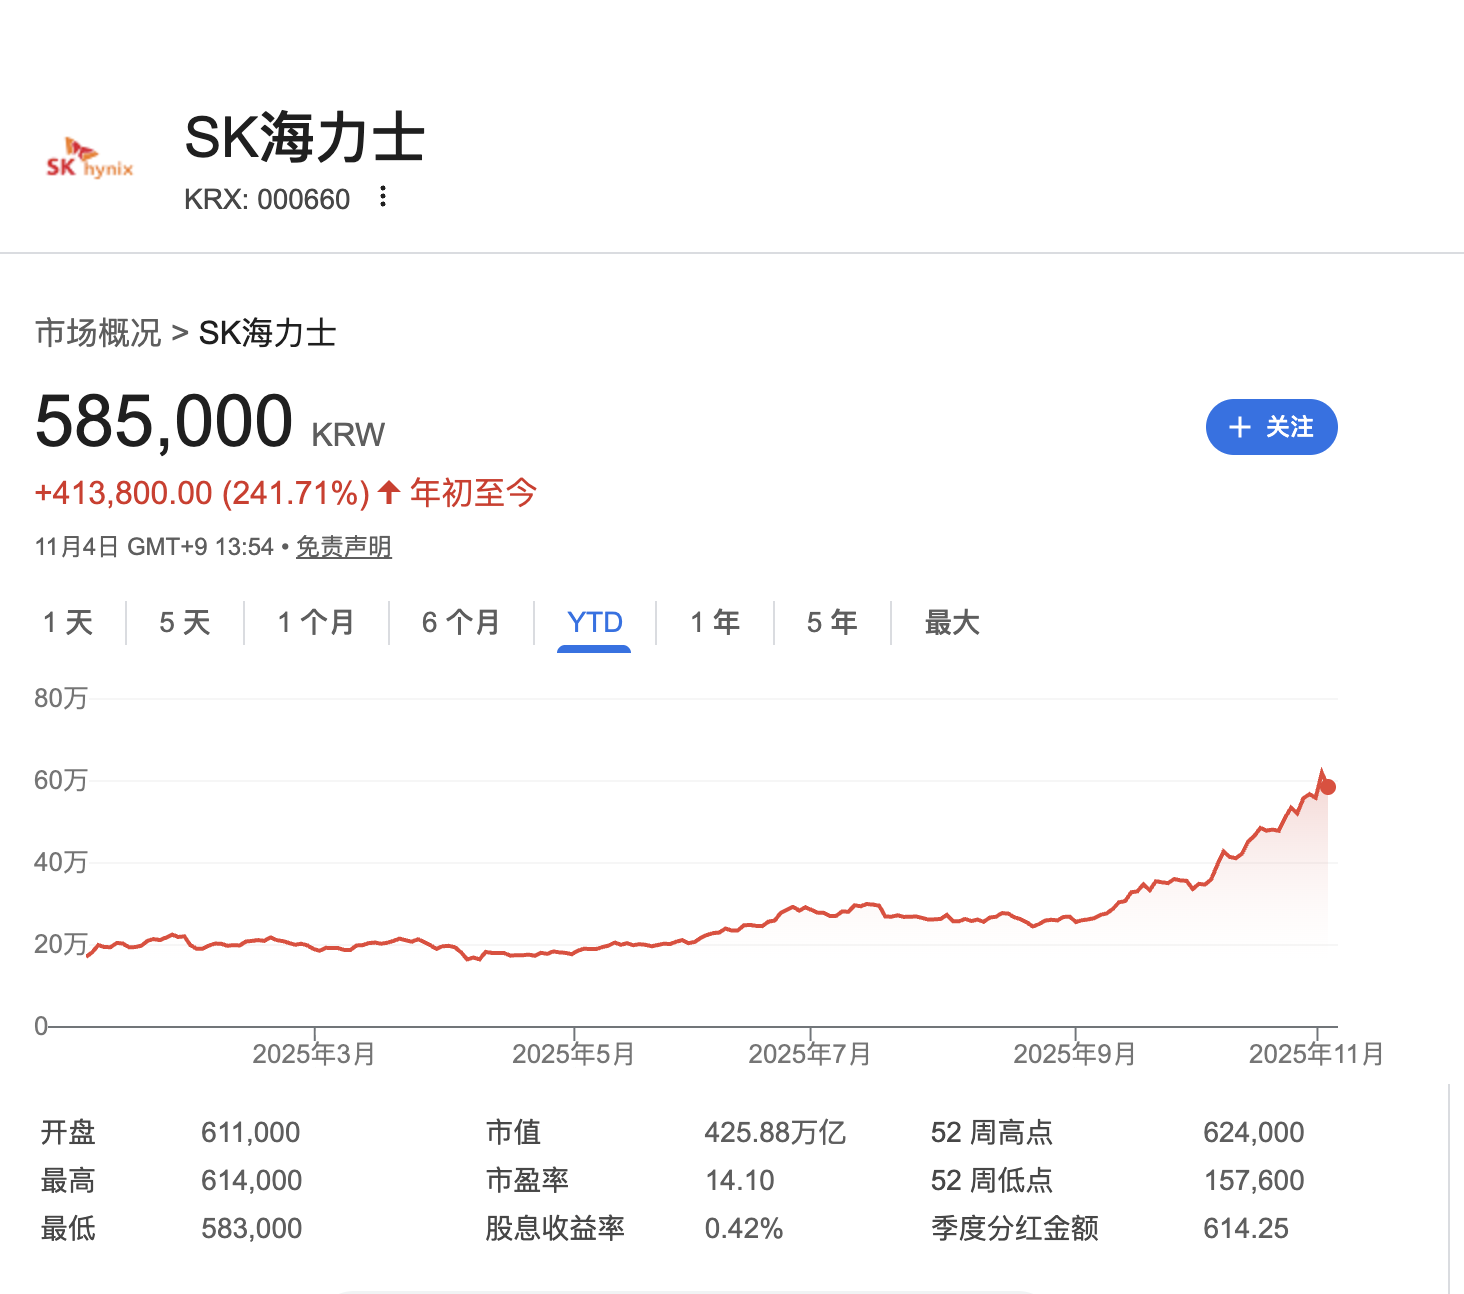
Task: Toggle the 1 个月 chart period
Action: click(x=315, y=621)
